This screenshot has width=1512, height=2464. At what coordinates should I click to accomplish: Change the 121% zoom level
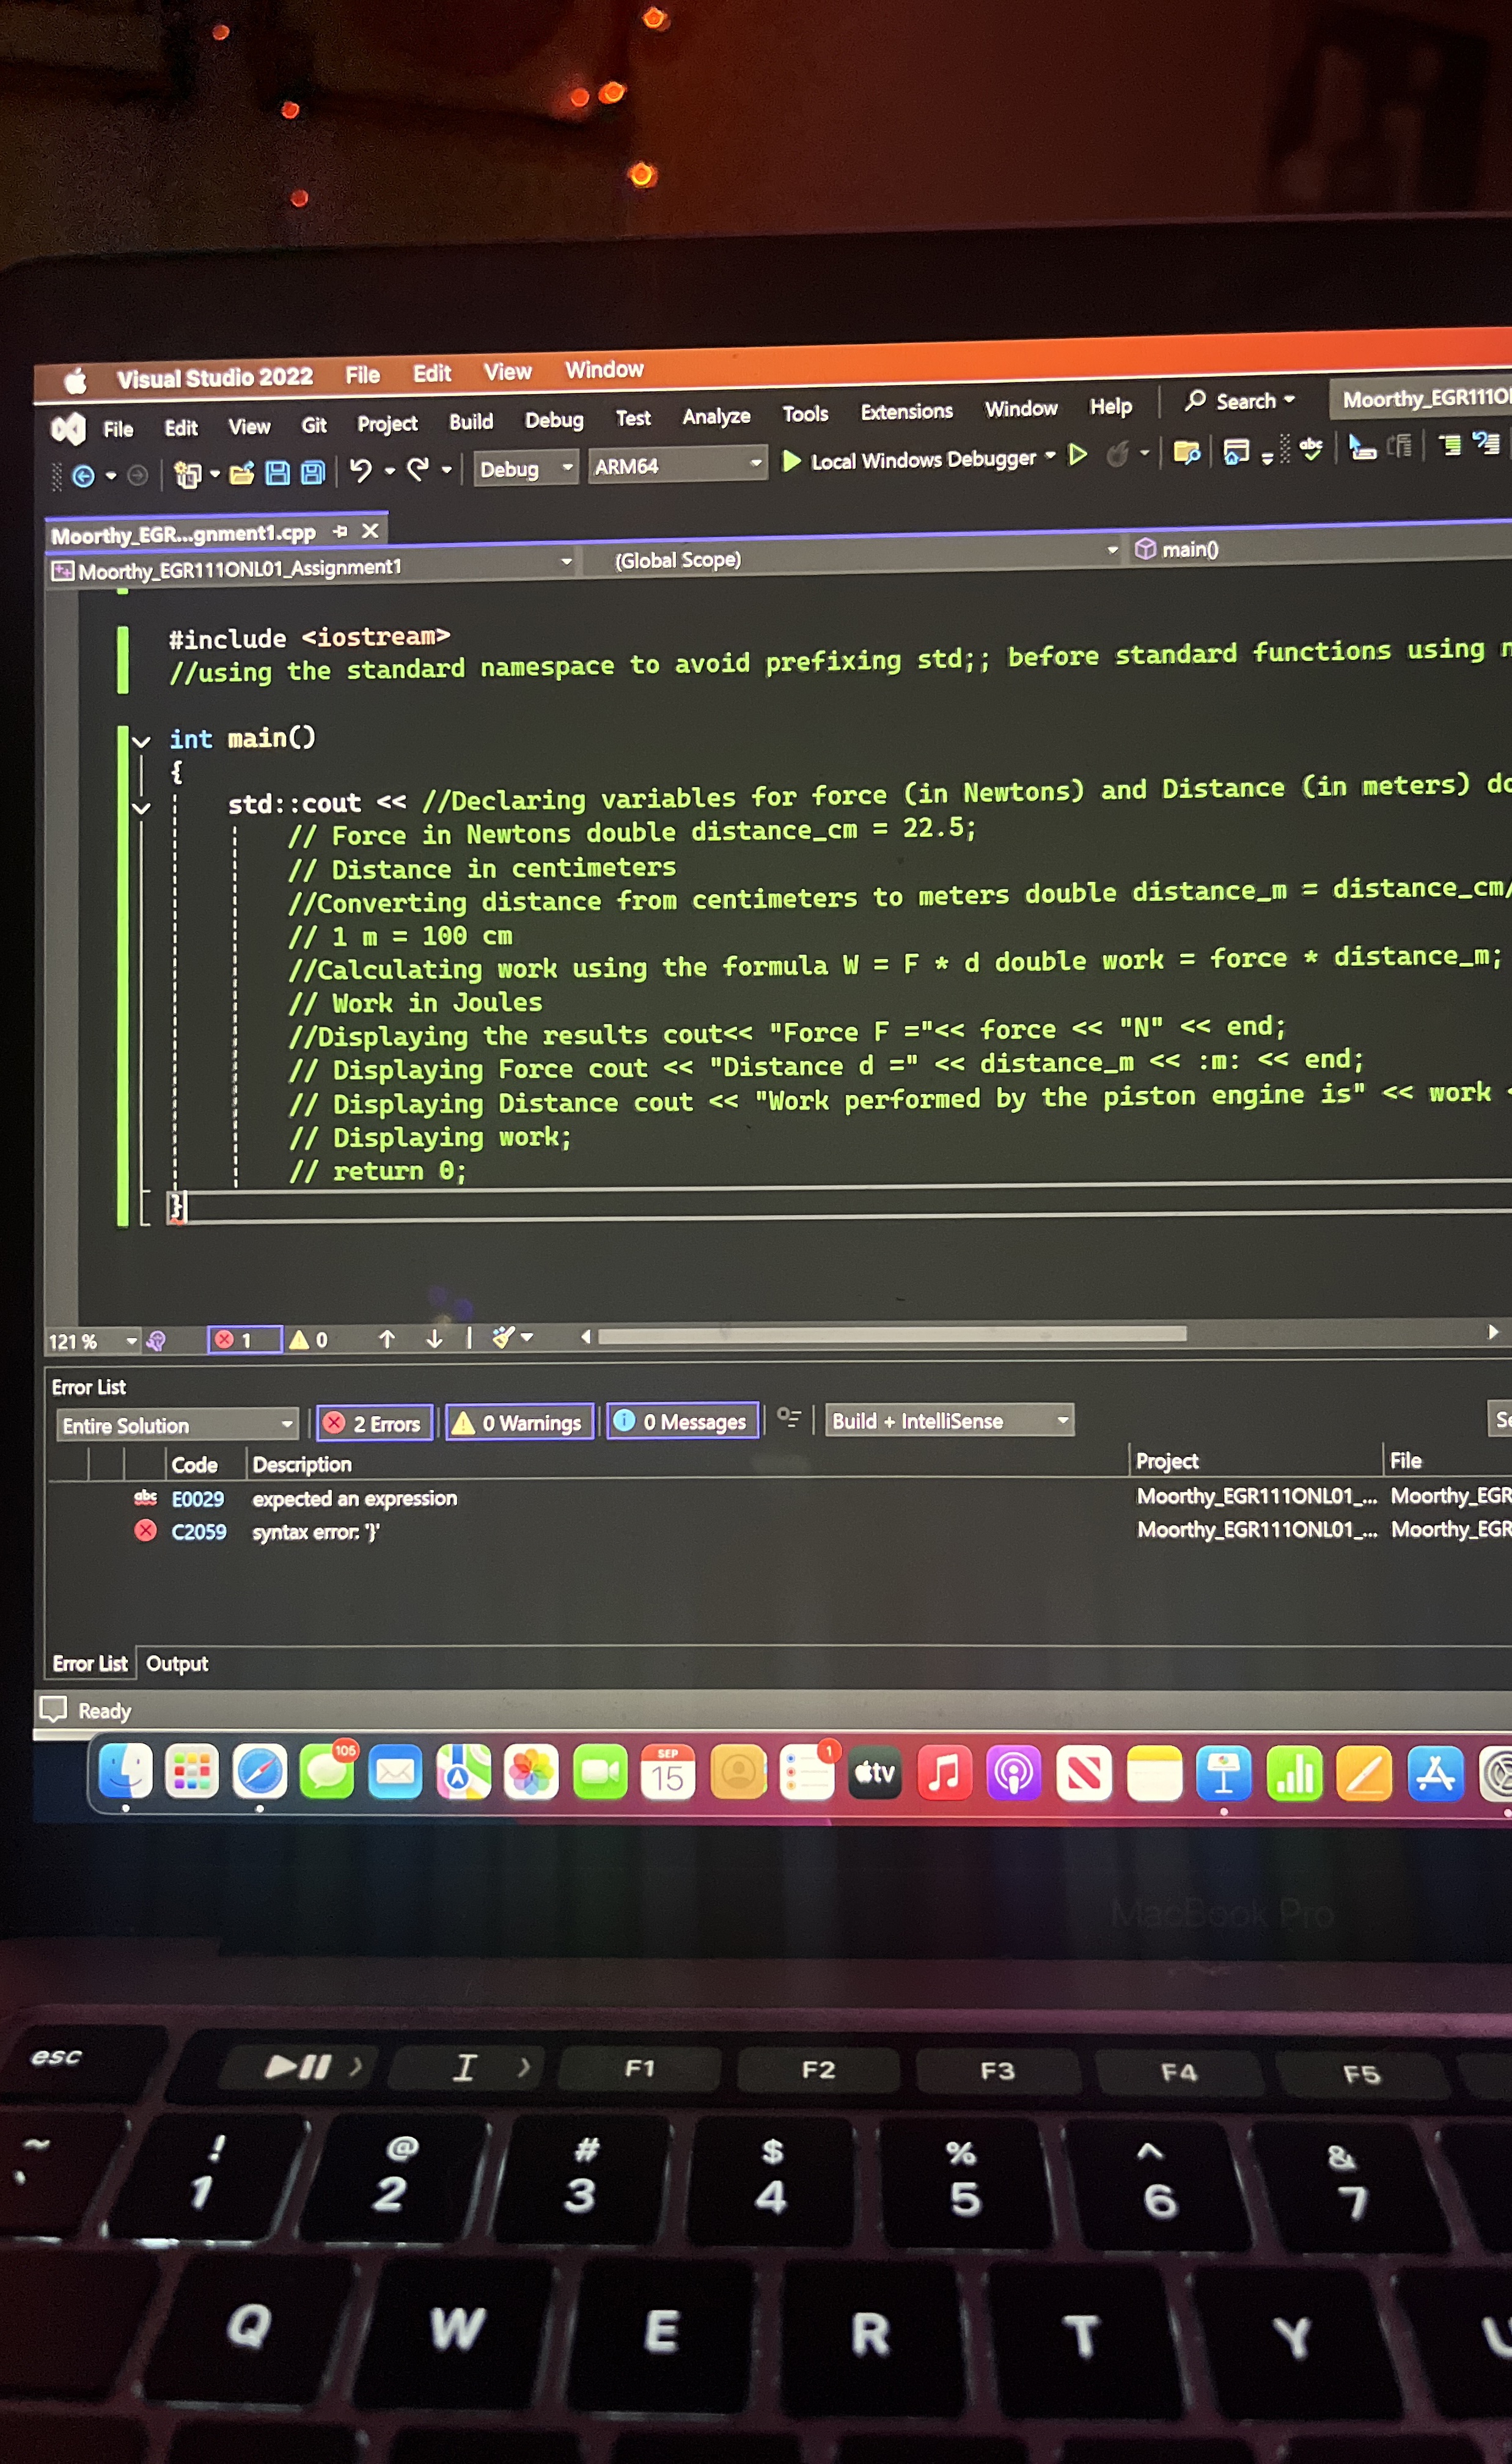[x=86, y=1340]
